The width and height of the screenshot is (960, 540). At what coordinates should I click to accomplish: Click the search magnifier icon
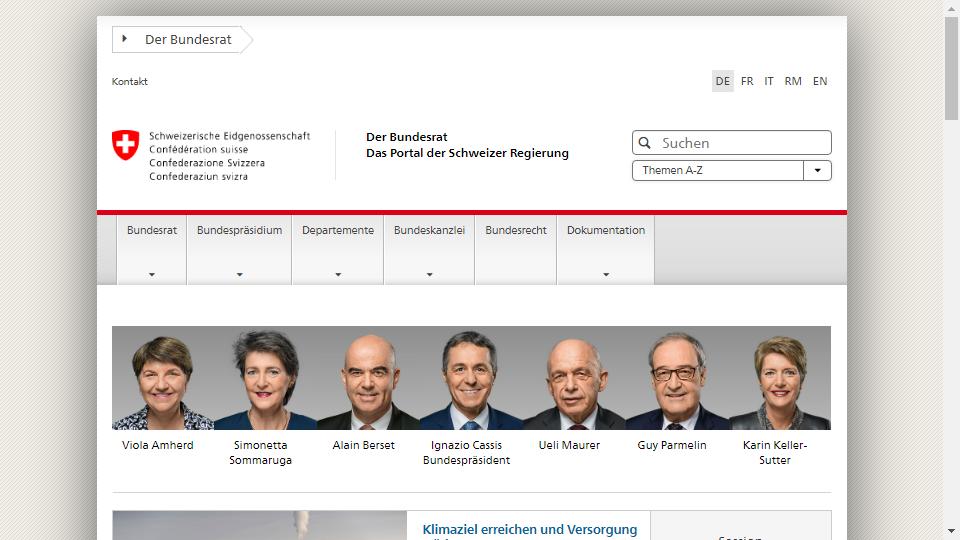(645, 143)
